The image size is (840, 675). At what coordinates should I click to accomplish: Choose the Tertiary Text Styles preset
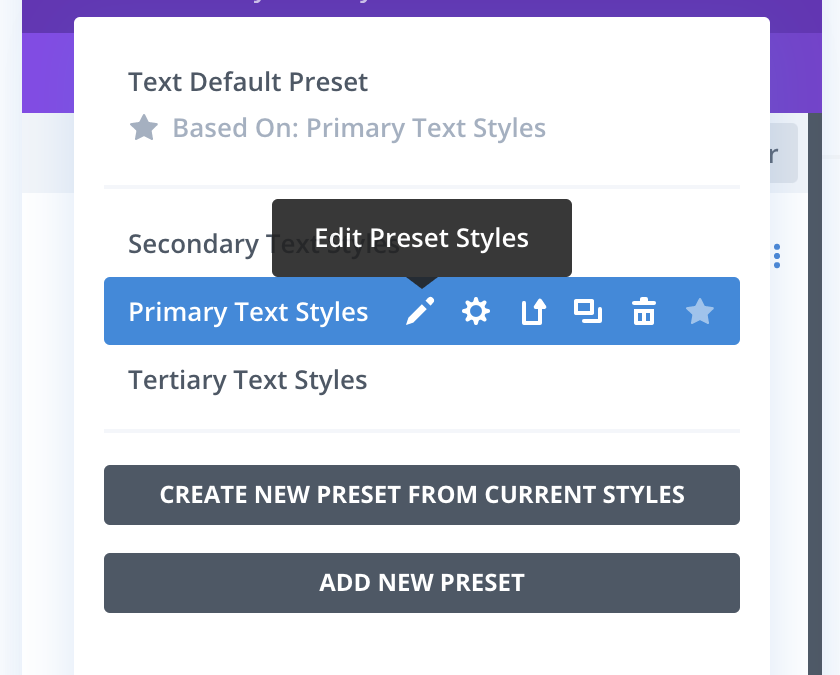(248, 380)
